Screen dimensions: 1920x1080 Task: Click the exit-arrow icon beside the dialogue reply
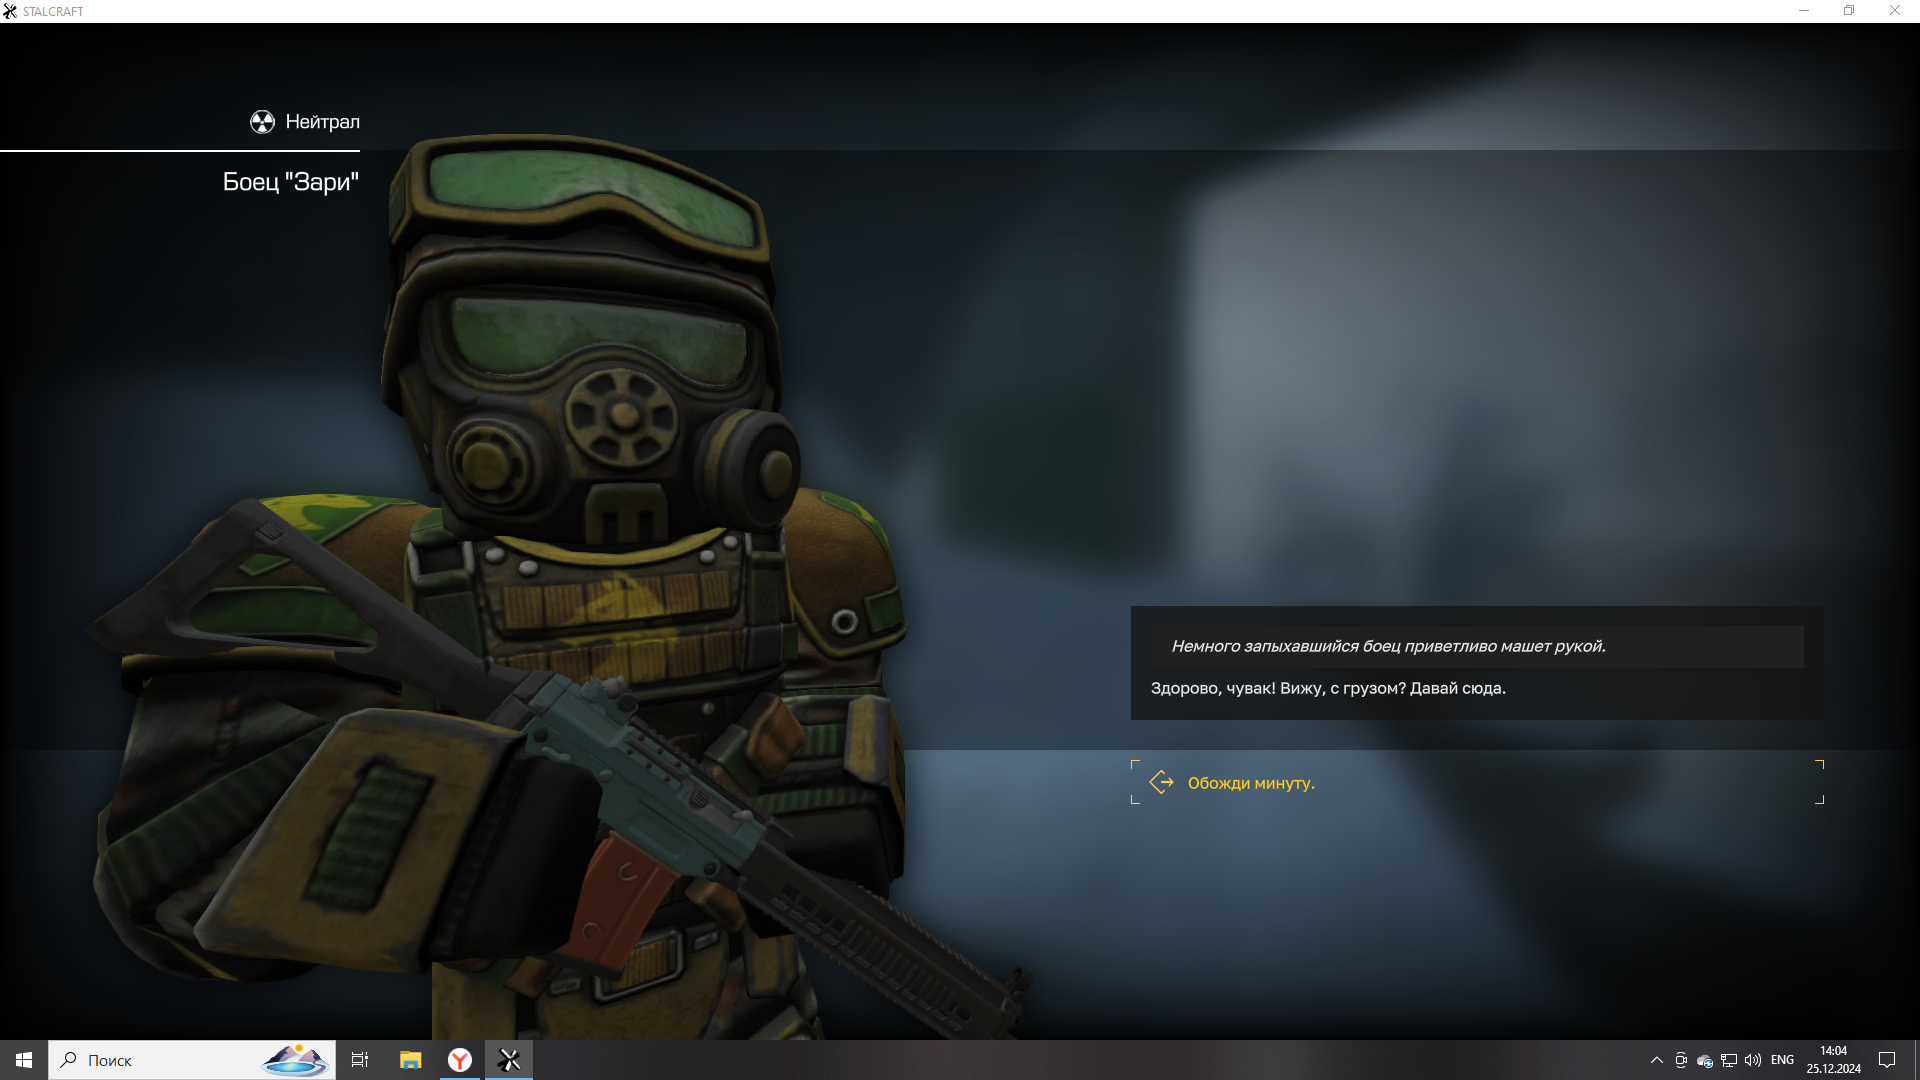tap(1161, 782)
